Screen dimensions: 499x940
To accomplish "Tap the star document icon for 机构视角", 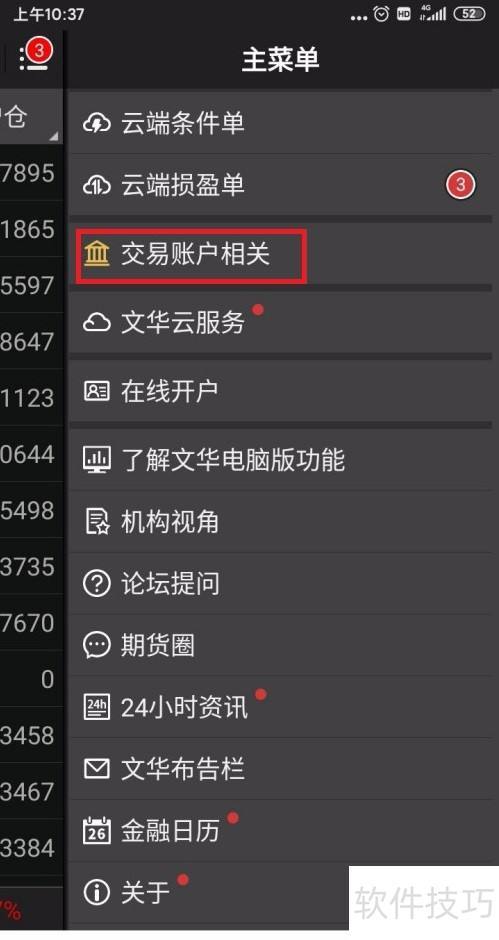I will pyautogui.click(x=97, y=522).
